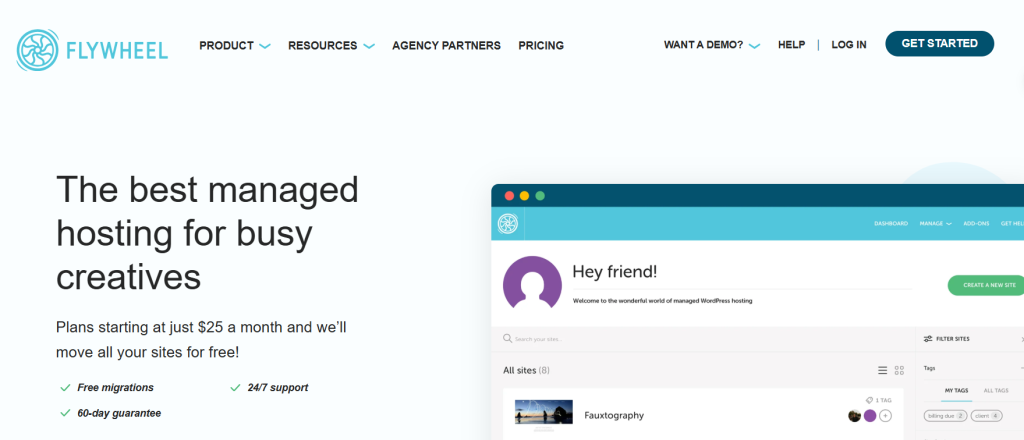Select Dashboard in the preview nav bar
The image size is (1024, 440).
[x=891, y=224]
